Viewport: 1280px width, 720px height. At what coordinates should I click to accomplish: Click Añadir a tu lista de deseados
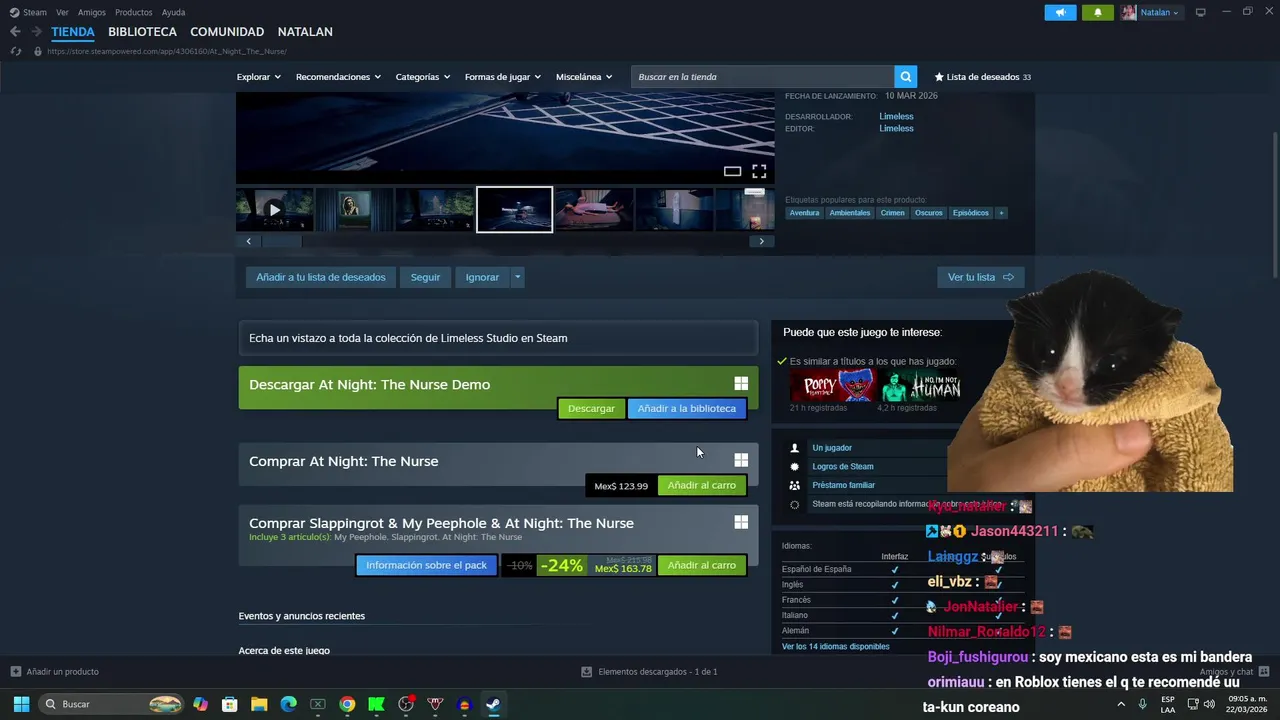(x=321, y=277)
